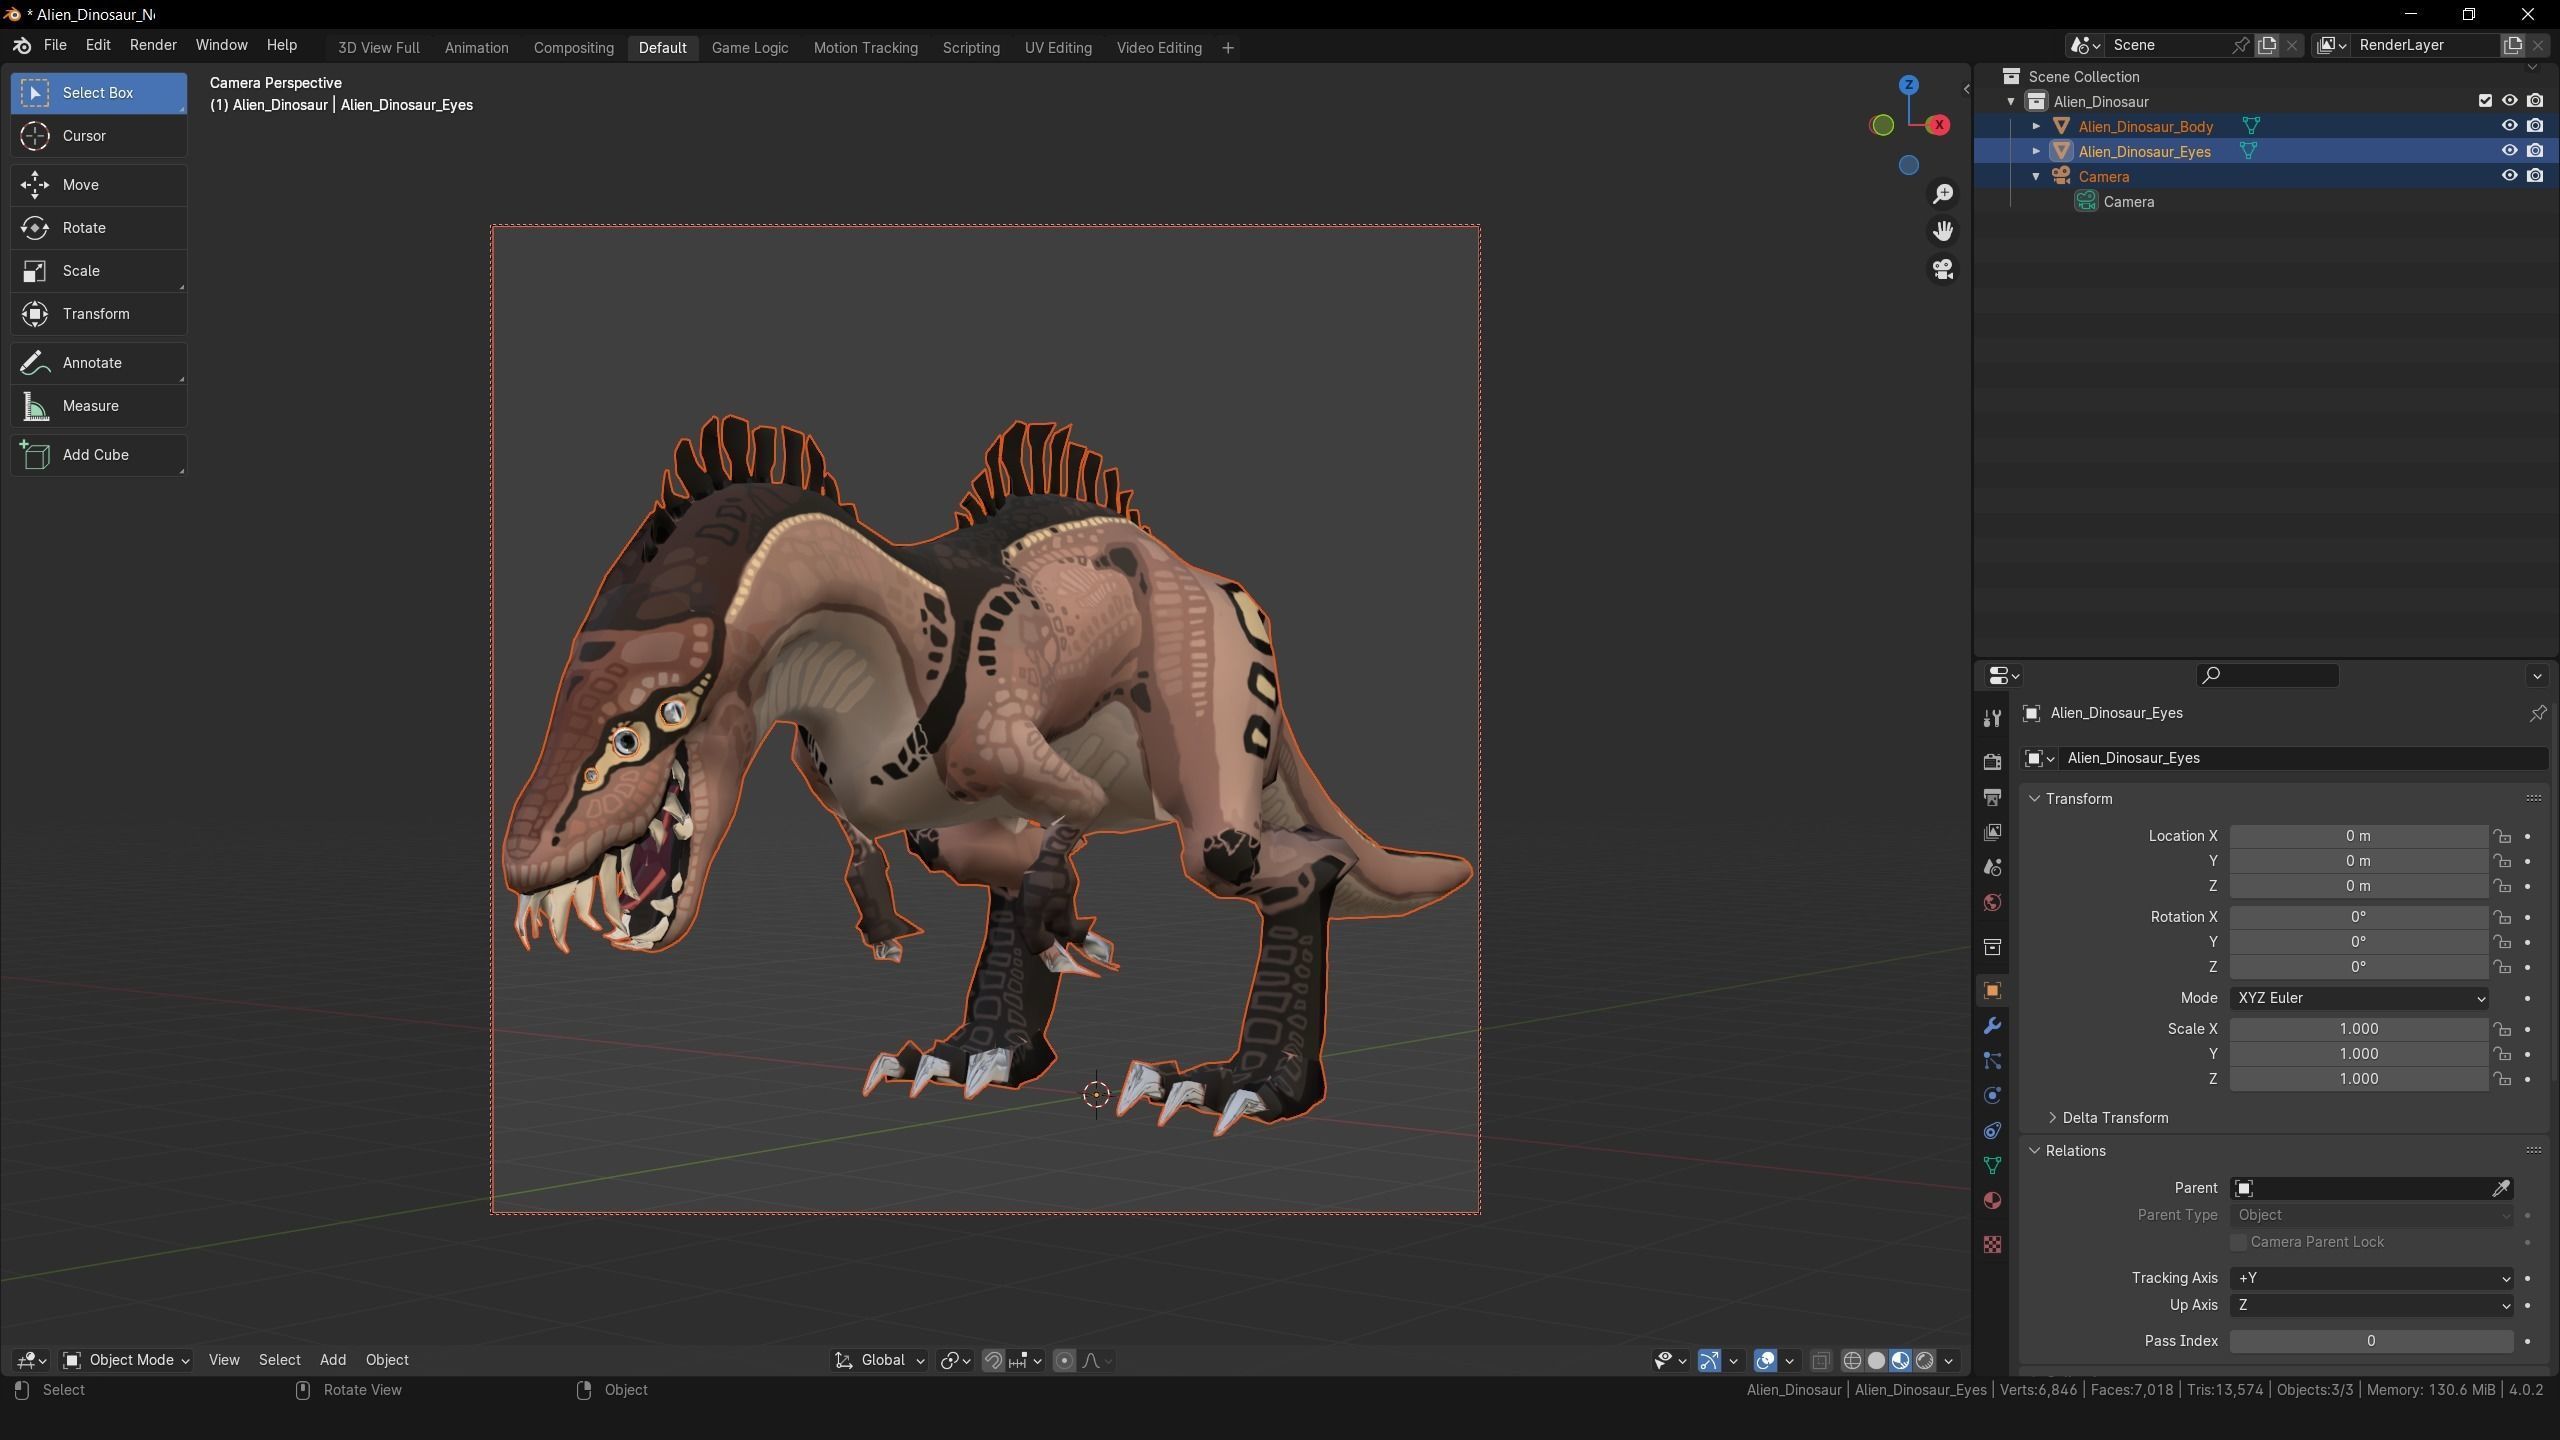Select the Annotate tool
The width and height of the screenshot is (2560, 1440).
(x=98, y=363)
